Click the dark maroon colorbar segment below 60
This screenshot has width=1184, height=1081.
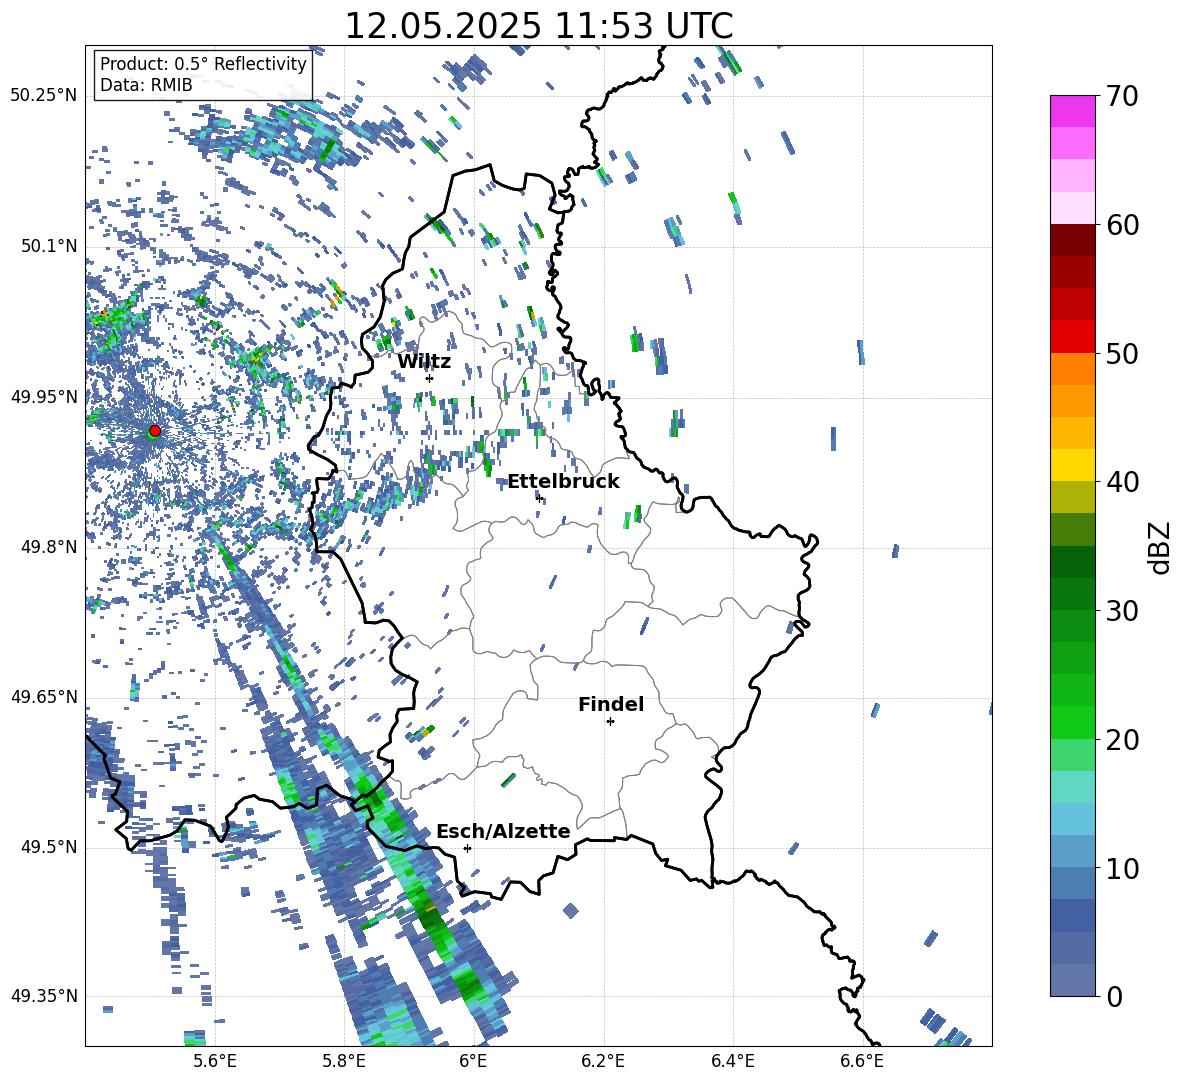pyautogui.click(x=1072, y=240)
